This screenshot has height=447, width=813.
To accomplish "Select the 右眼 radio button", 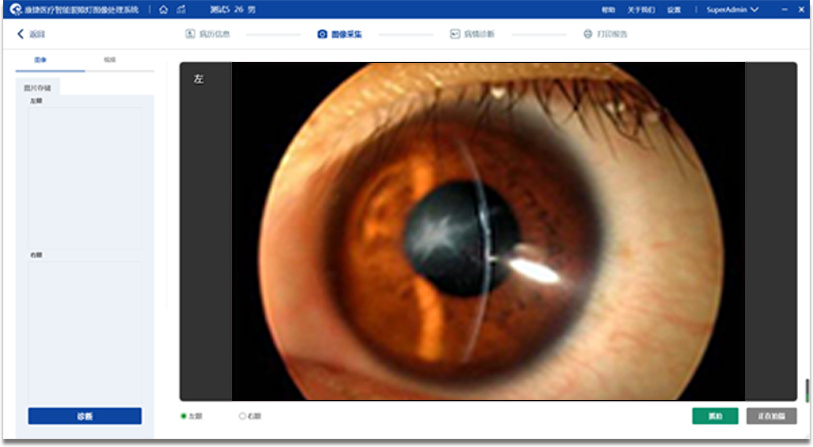I will pos(242,416).
